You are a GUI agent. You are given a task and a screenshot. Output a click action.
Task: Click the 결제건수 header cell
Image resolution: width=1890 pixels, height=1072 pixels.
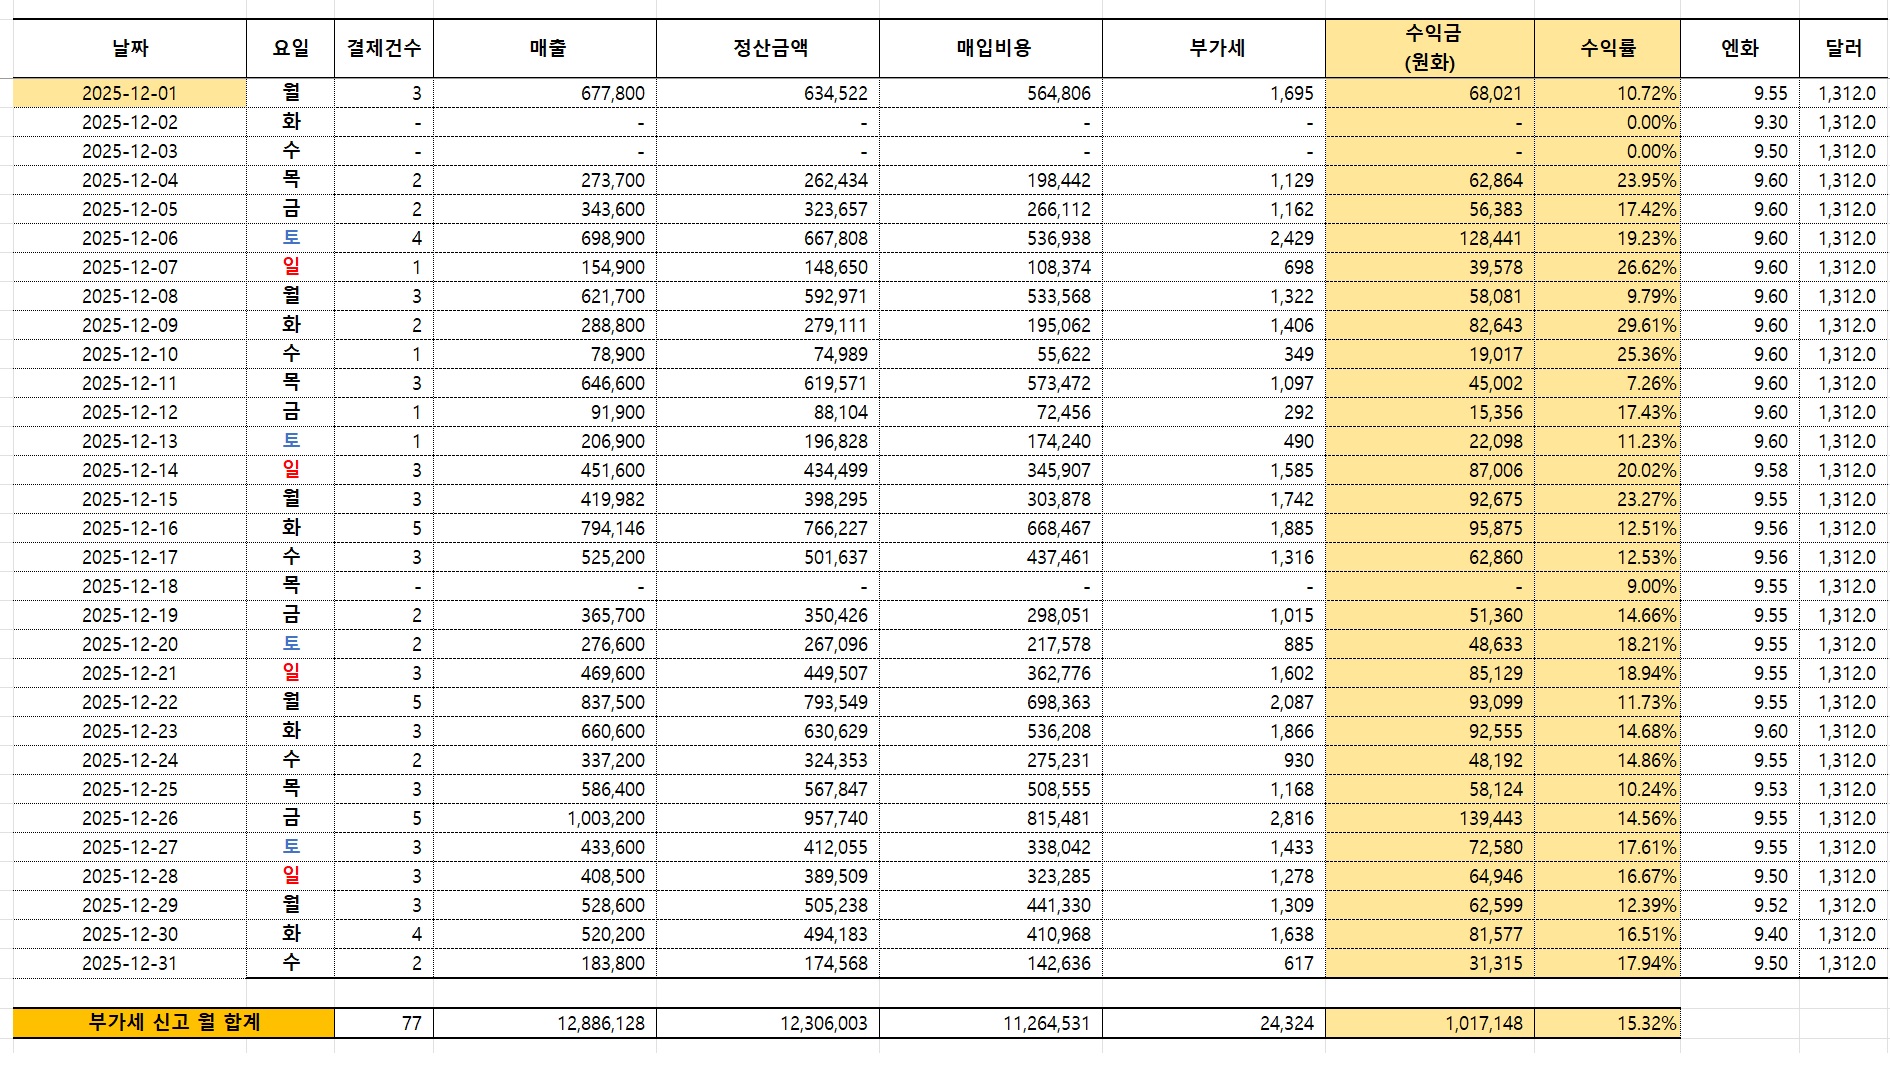point(384,48)
